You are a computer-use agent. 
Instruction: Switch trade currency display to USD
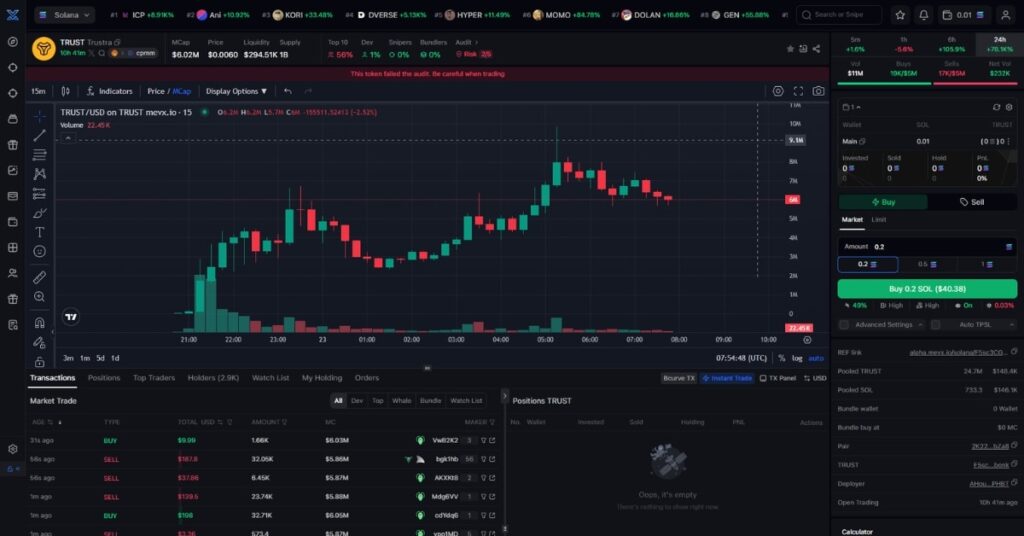(815, 378)
